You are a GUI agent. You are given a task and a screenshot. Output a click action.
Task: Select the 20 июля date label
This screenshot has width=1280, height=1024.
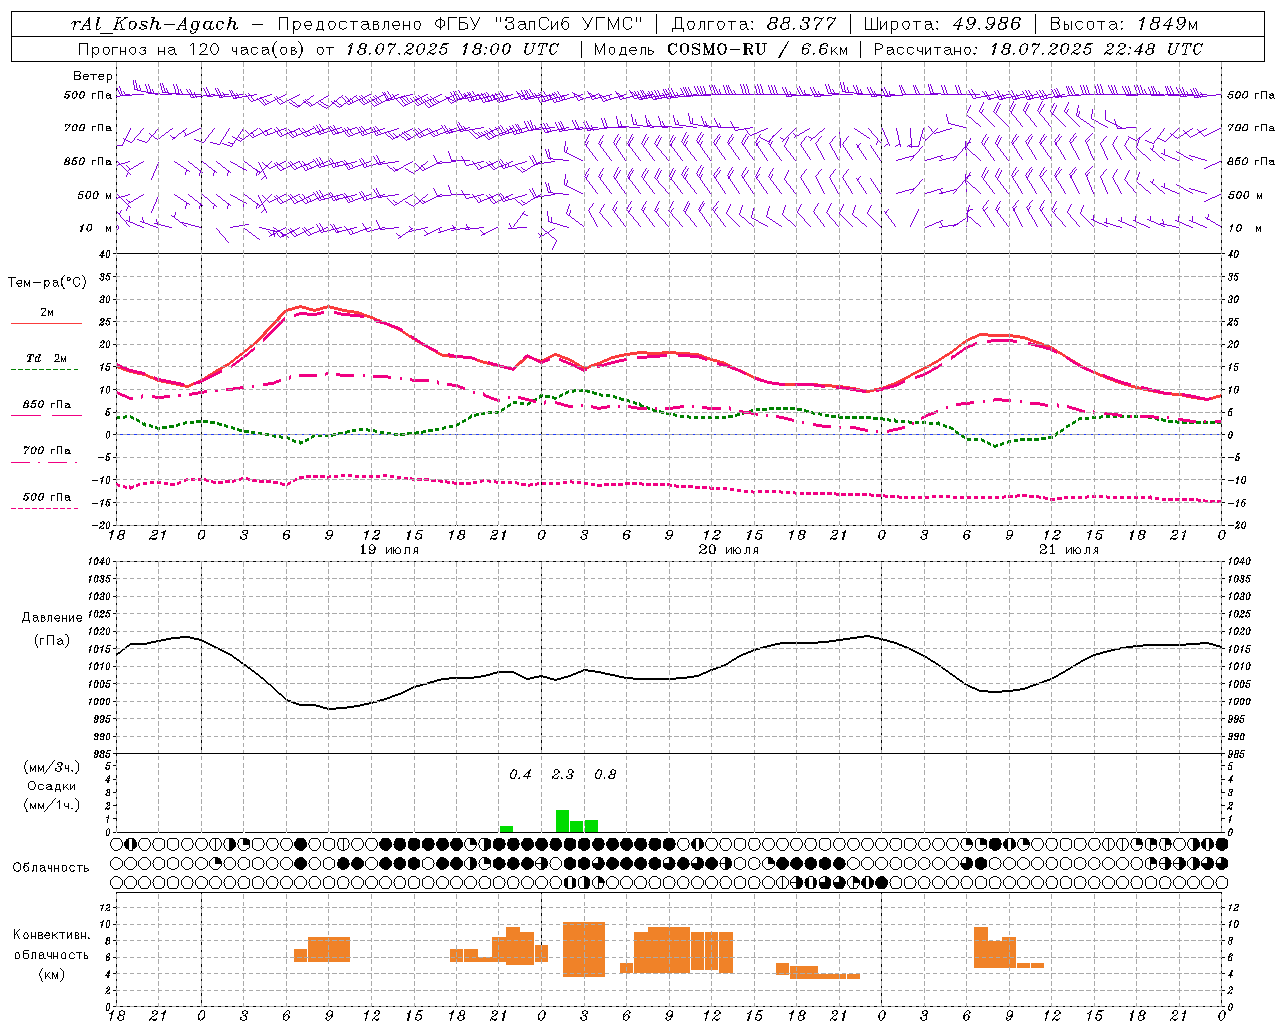coord(729,550)
